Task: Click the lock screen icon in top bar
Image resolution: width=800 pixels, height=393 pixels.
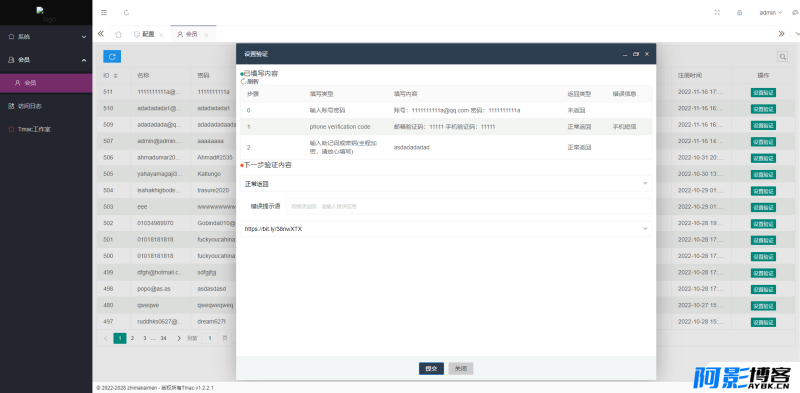Action: pos(739,12)
